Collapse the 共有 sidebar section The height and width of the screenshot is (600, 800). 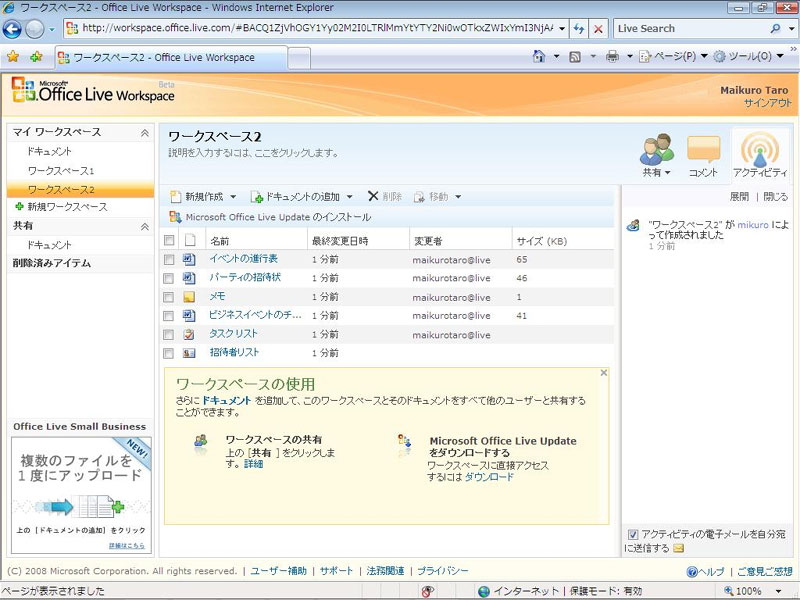pos(145,227)
